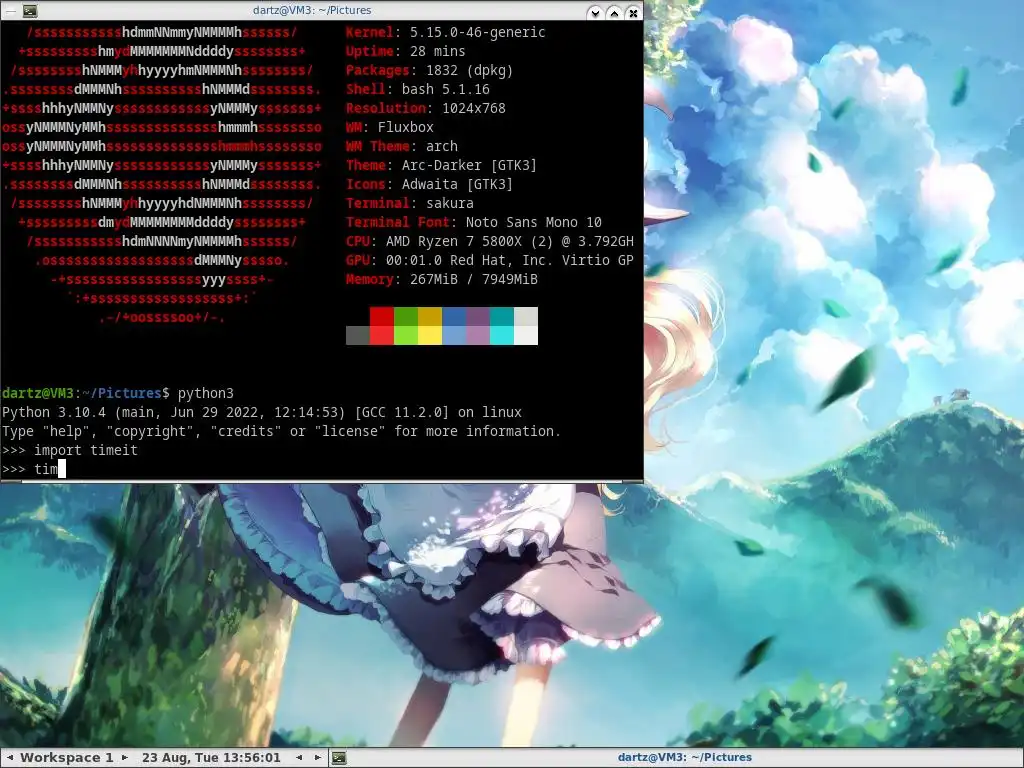
Task: Click the 'Shell: bash 5.1.16' line
Action: [417, 89]
